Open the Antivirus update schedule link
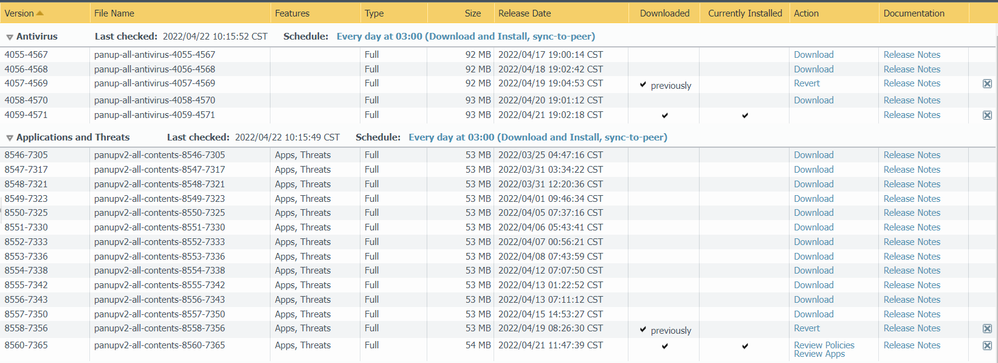998x363 pixels. (x=466, y=37)
